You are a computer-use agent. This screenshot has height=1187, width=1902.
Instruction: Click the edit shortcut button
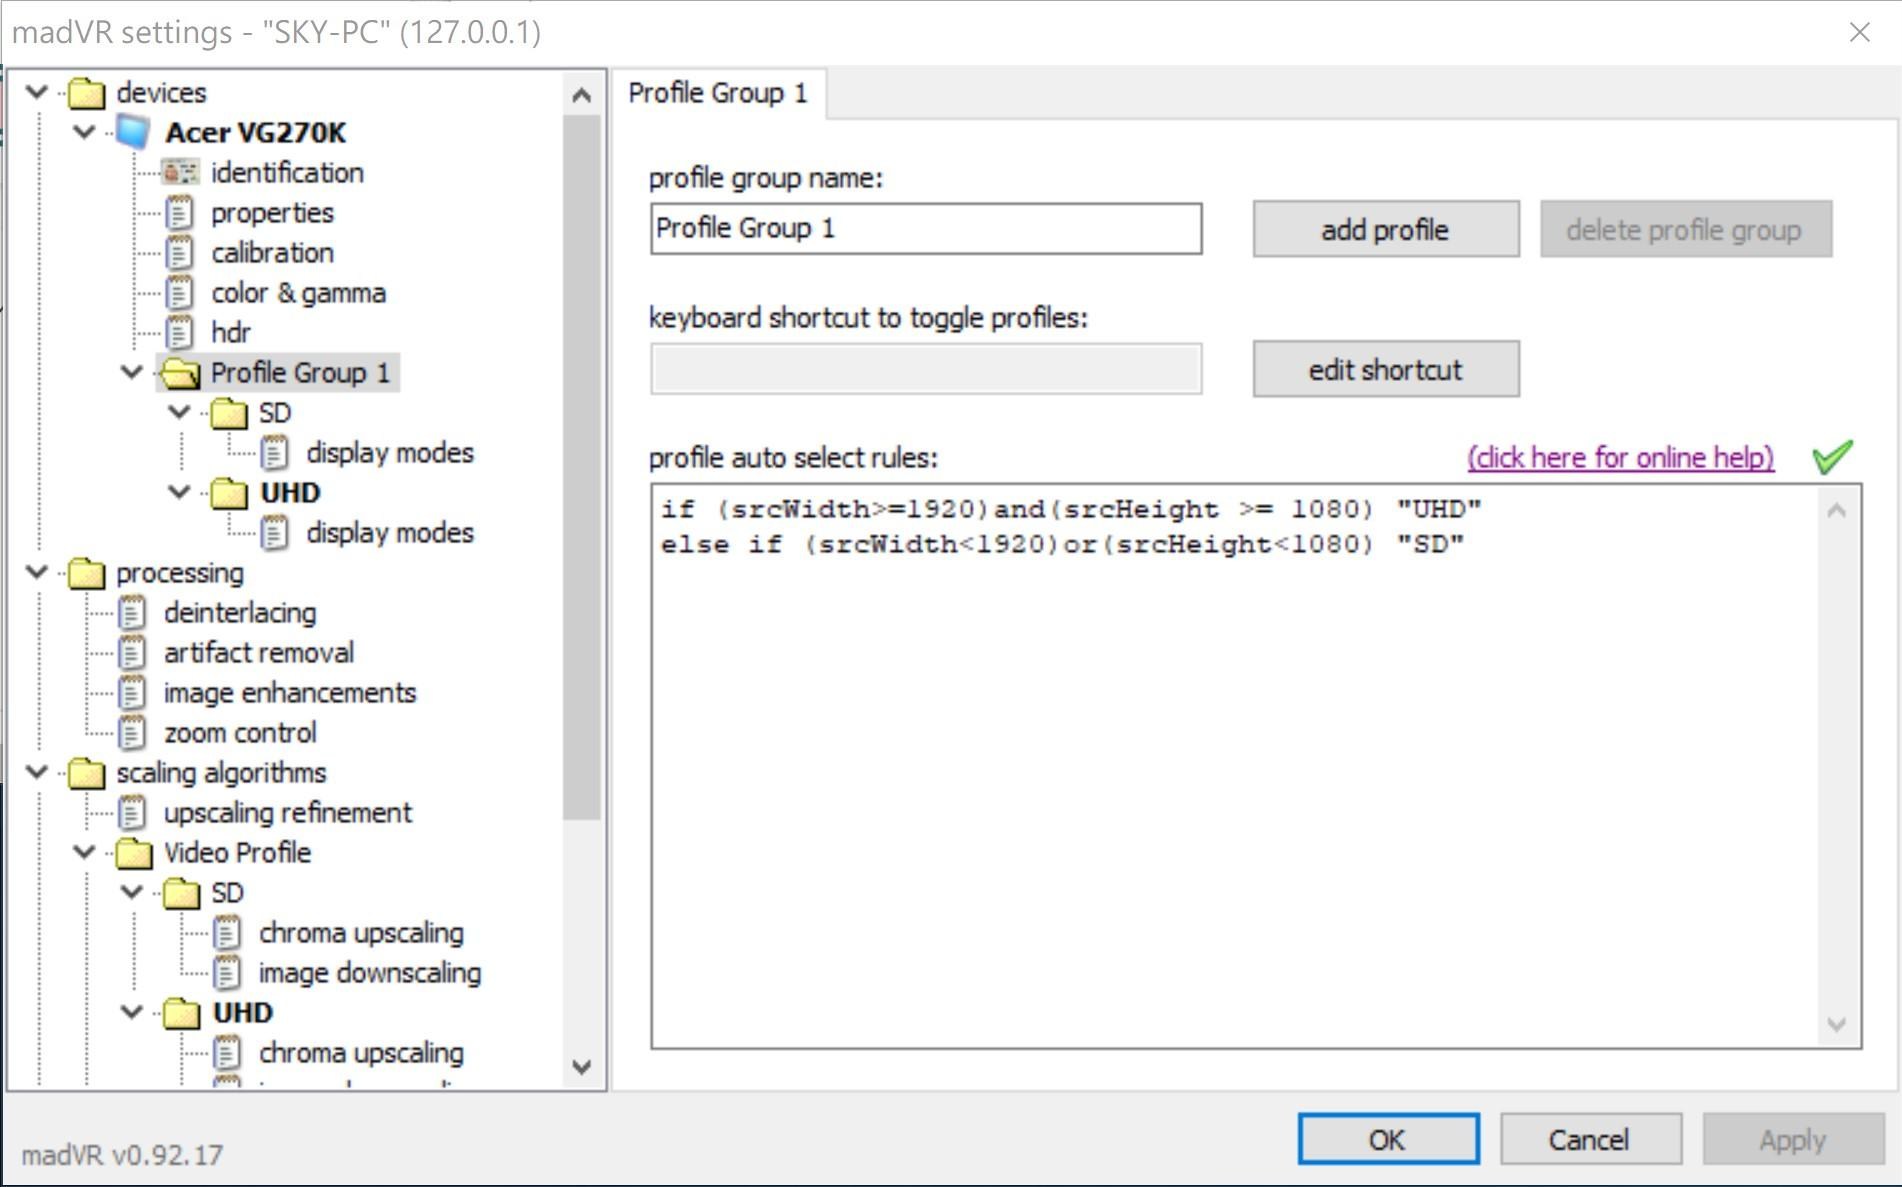pos(1386,369)
